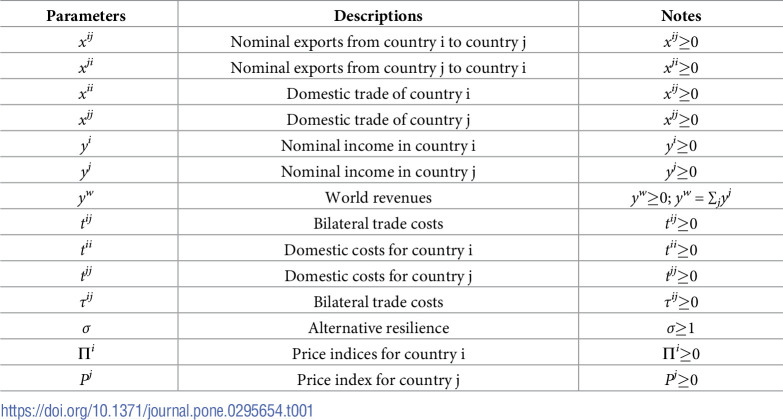Image resolution: width=783 pixels, height=420 pixels.
Task: Click the σ≥1 note cell
Action: tap(681, 328)
